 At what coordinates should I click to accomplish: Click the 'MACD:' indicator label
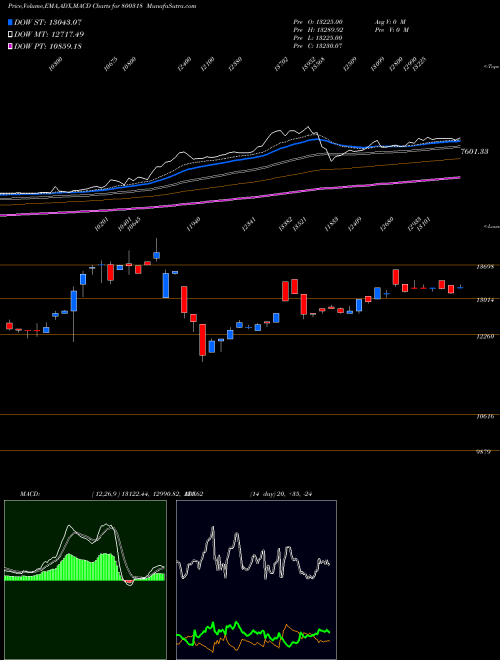[x=30, y=494]
